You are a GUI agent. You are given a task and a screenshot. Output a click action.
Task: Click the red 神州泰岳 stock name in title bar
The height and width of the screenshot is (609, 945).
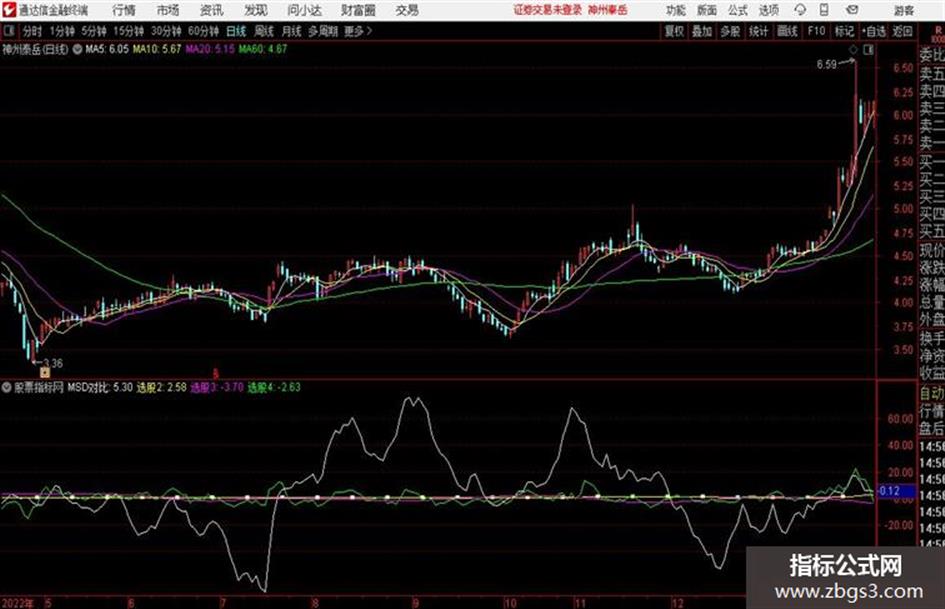[608, 10]
